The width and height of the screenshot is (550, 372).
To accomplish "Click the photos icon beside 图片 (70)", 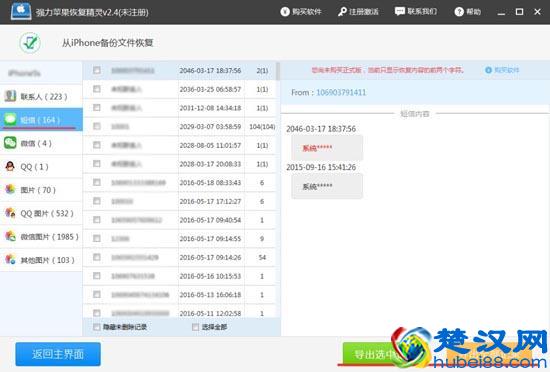I will (x=10, y=189).
